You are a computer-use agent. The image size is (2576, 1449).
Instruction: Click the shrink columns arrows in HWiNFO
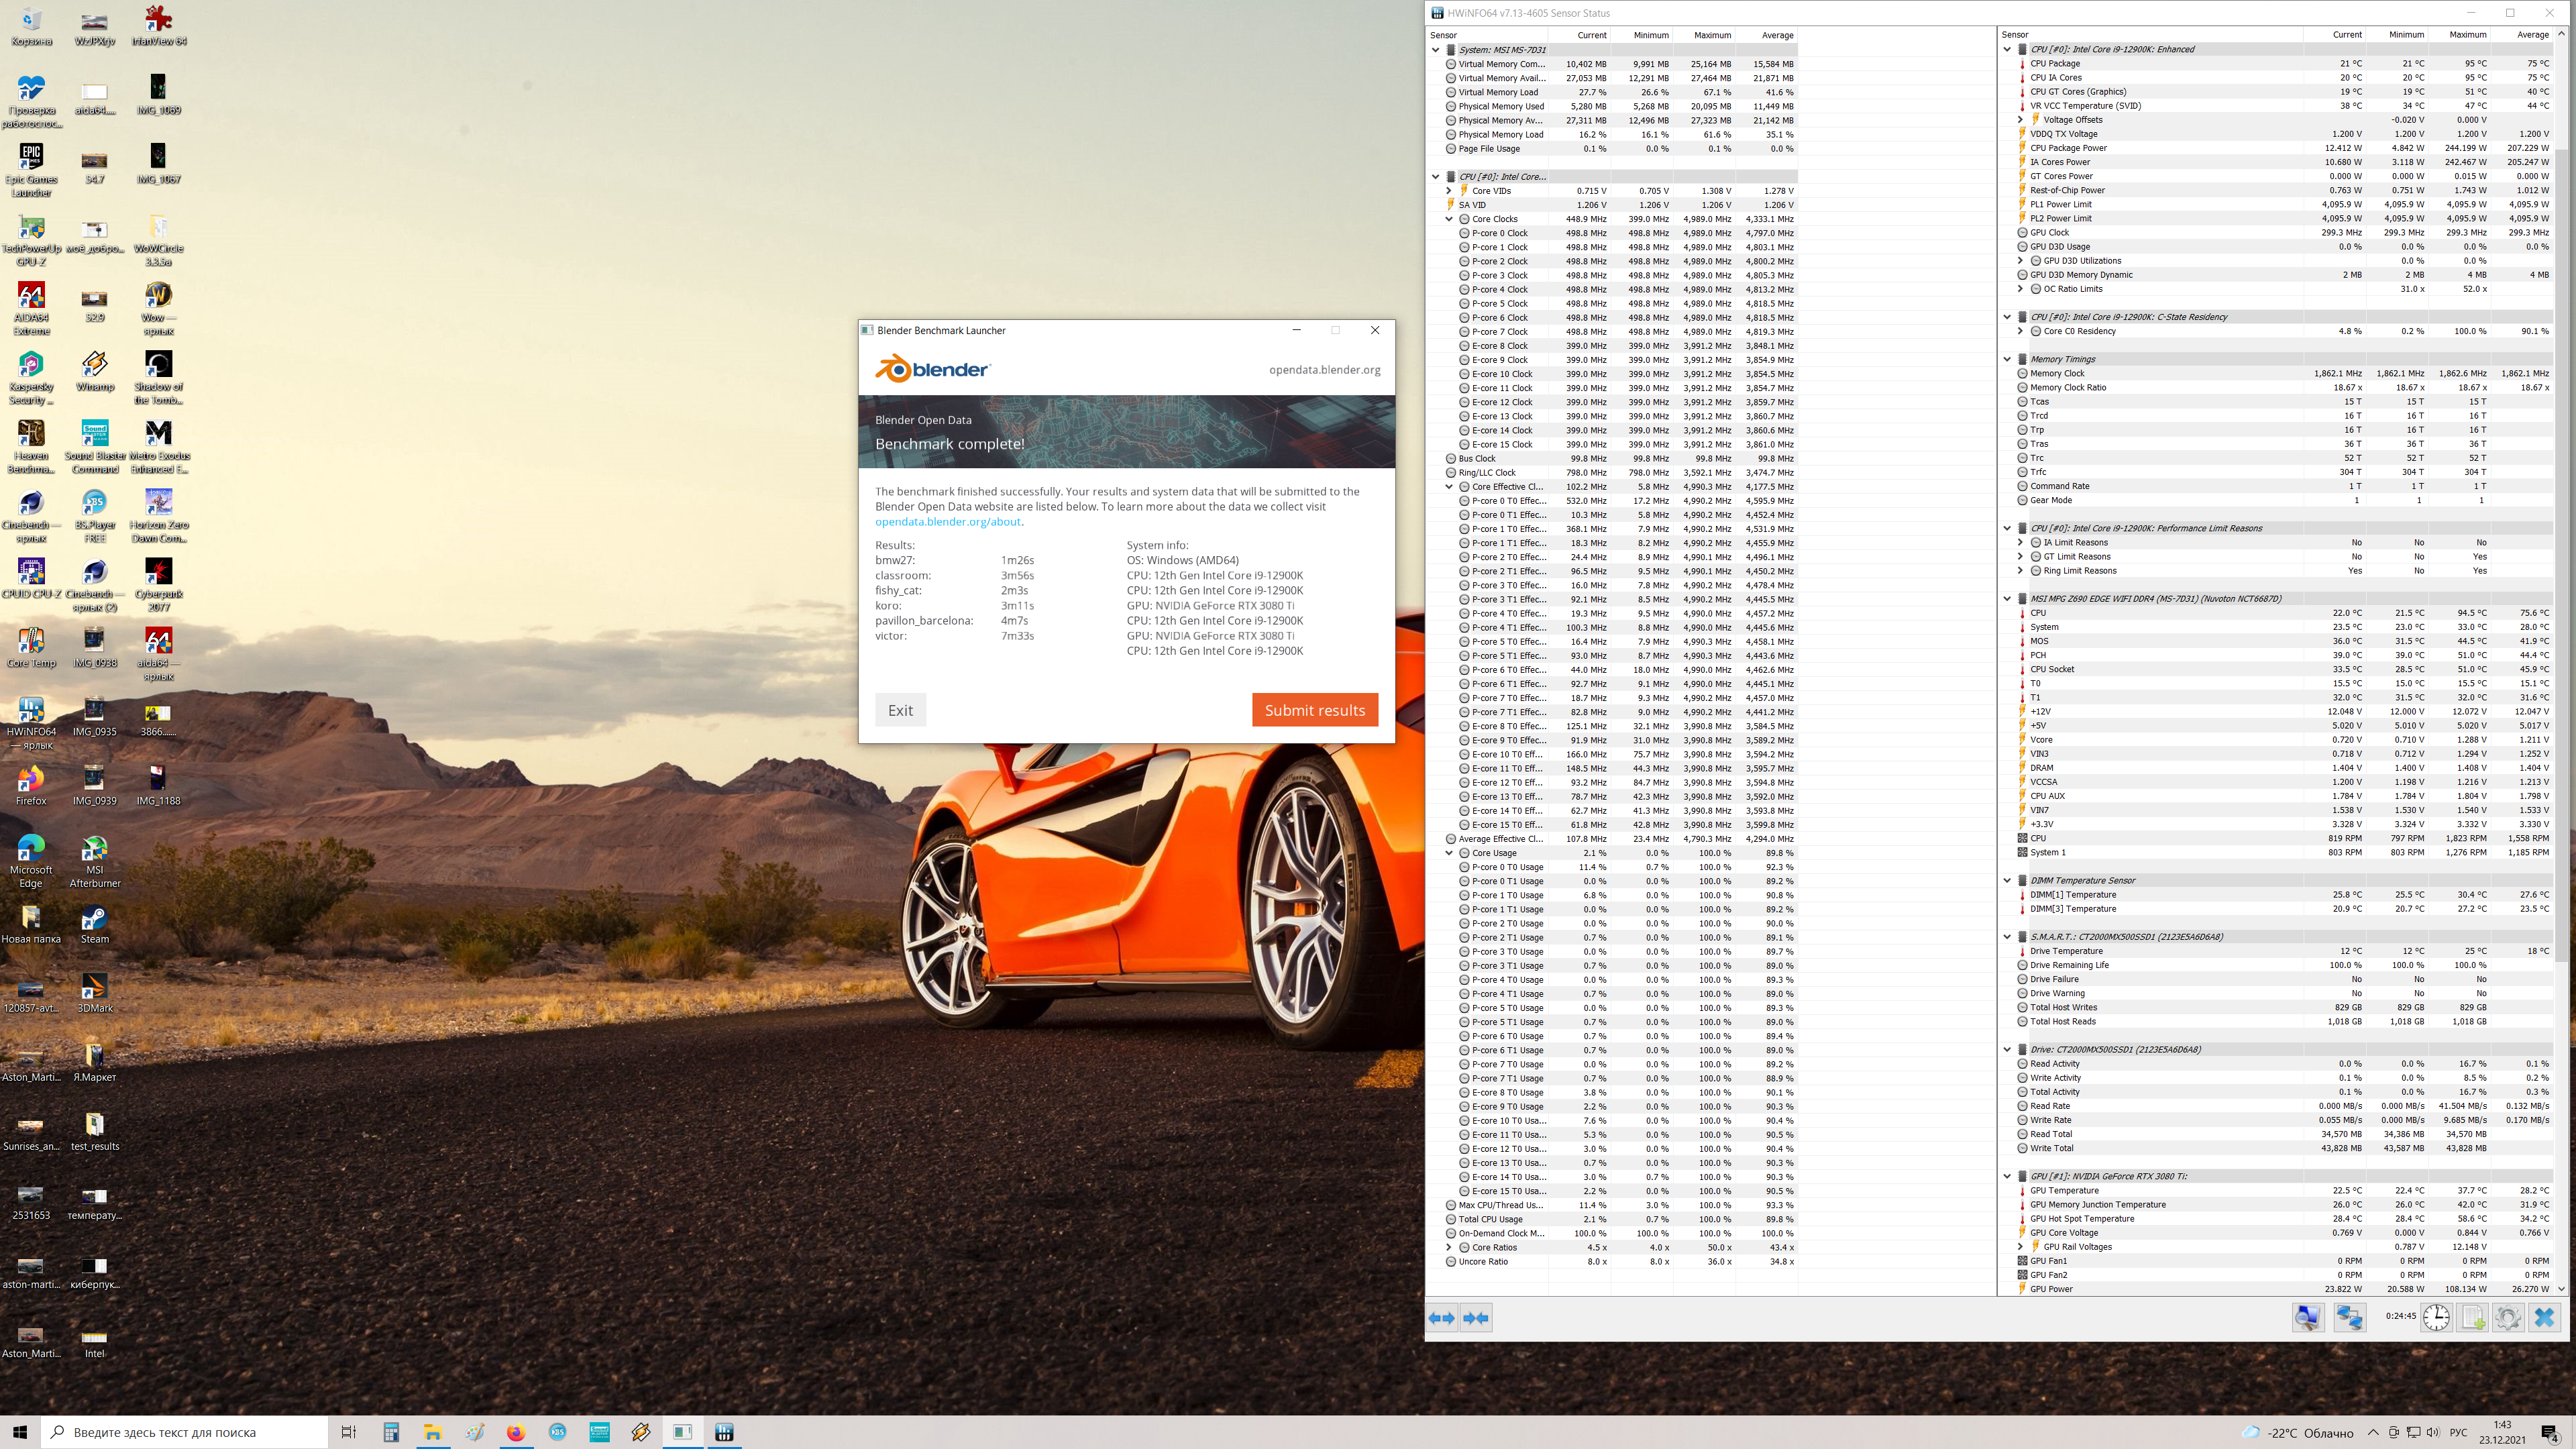pyautogui.click(x=1476, y=1318)
